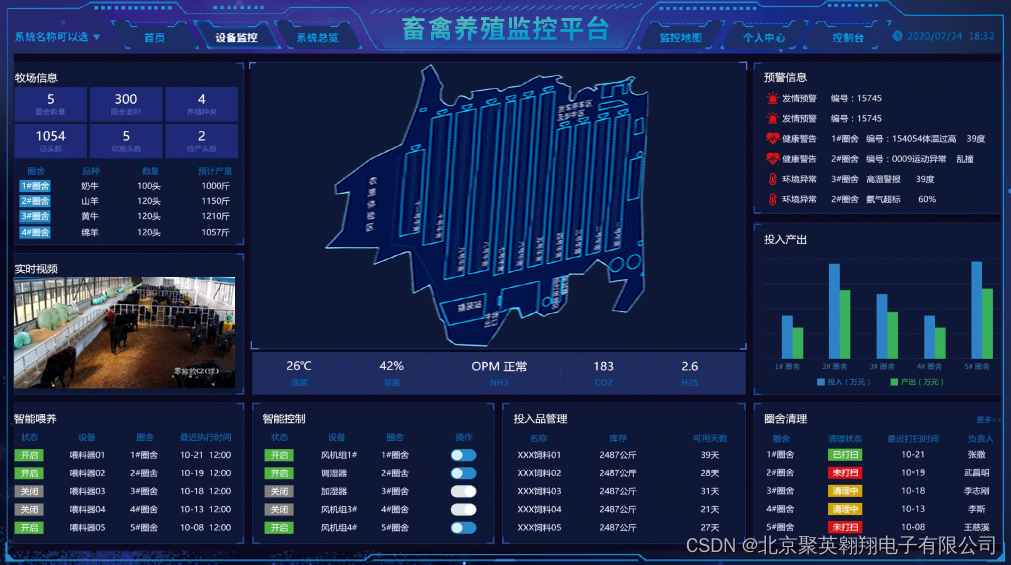Screen dimensions: 1011x565
Task: Click the farm layout map
Action: click(488, 205)
